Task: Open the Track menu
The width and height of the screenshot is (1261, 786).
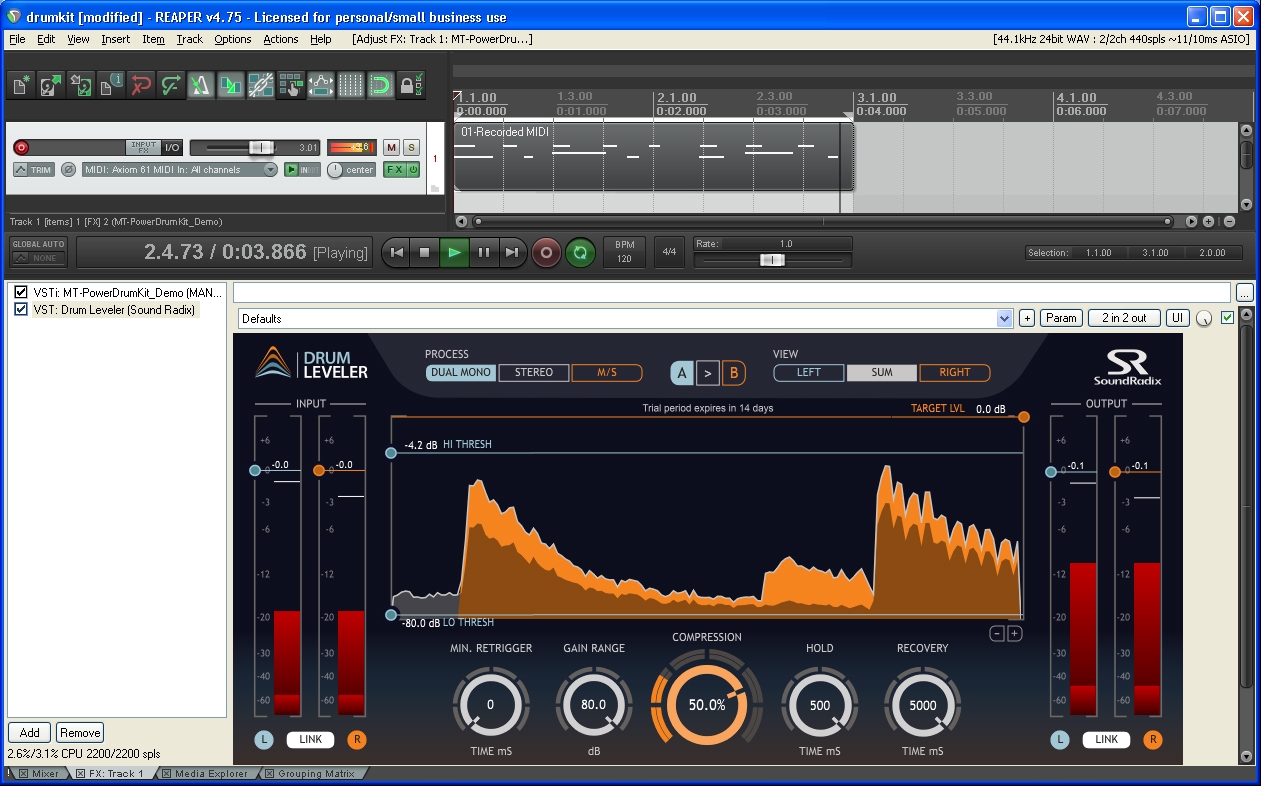Action: coord(189,39)
